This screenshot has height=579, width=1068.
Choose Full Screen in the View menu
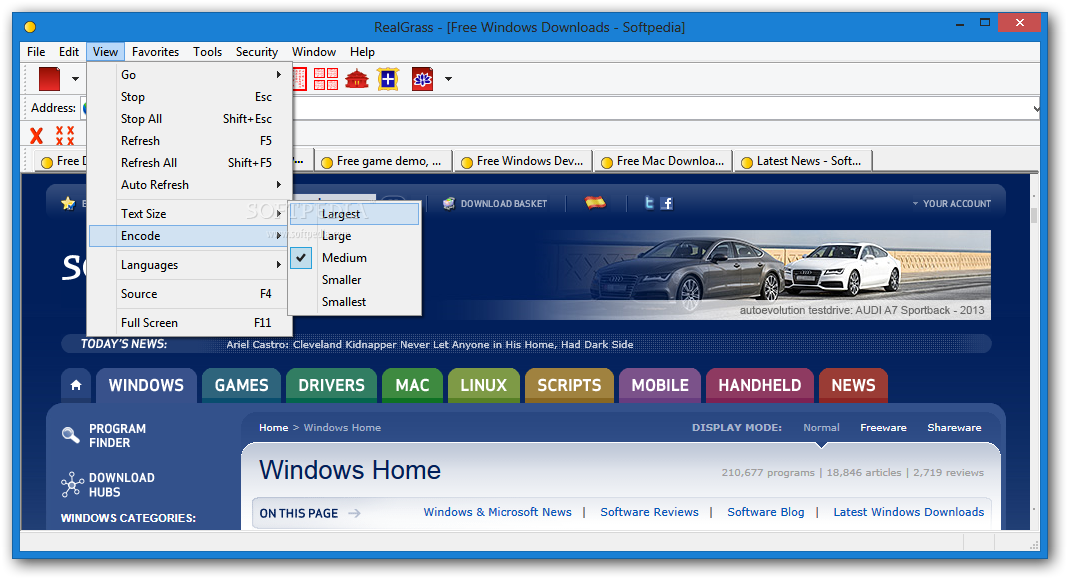click(x=190, y=323)
